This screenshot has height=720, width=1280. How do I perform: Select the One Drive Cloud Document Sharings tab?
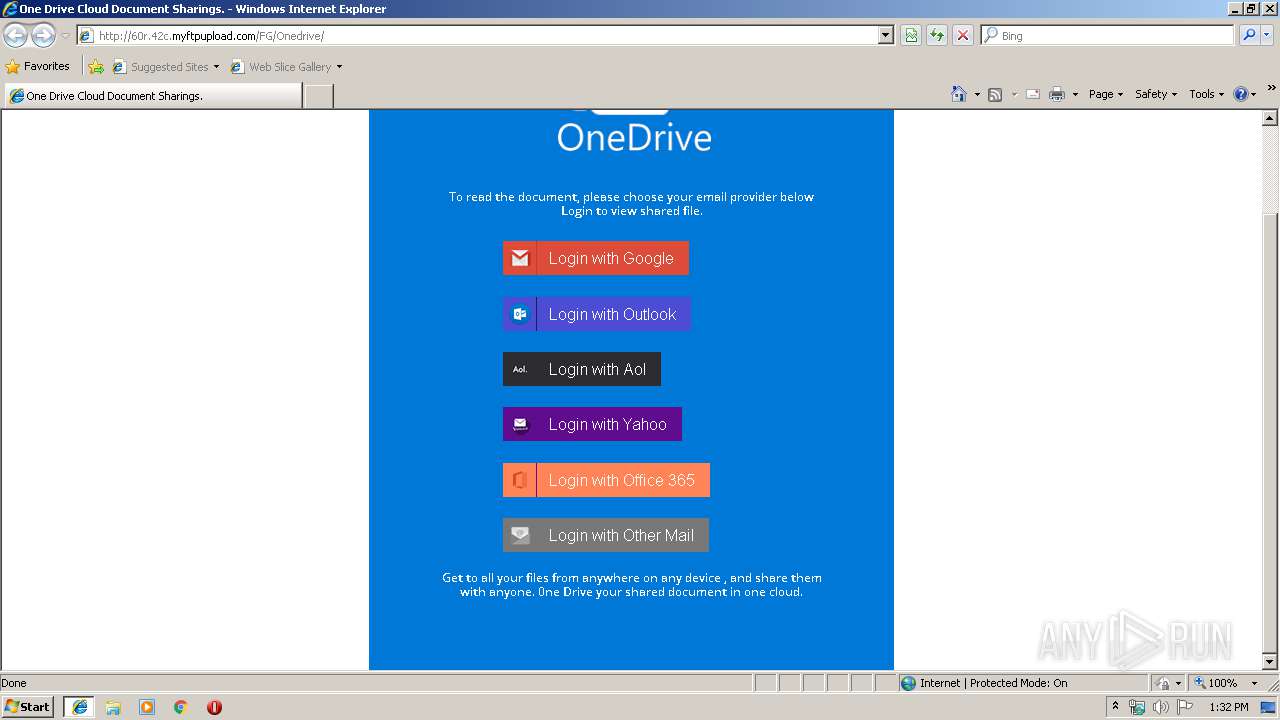click(x=153, y=96)
